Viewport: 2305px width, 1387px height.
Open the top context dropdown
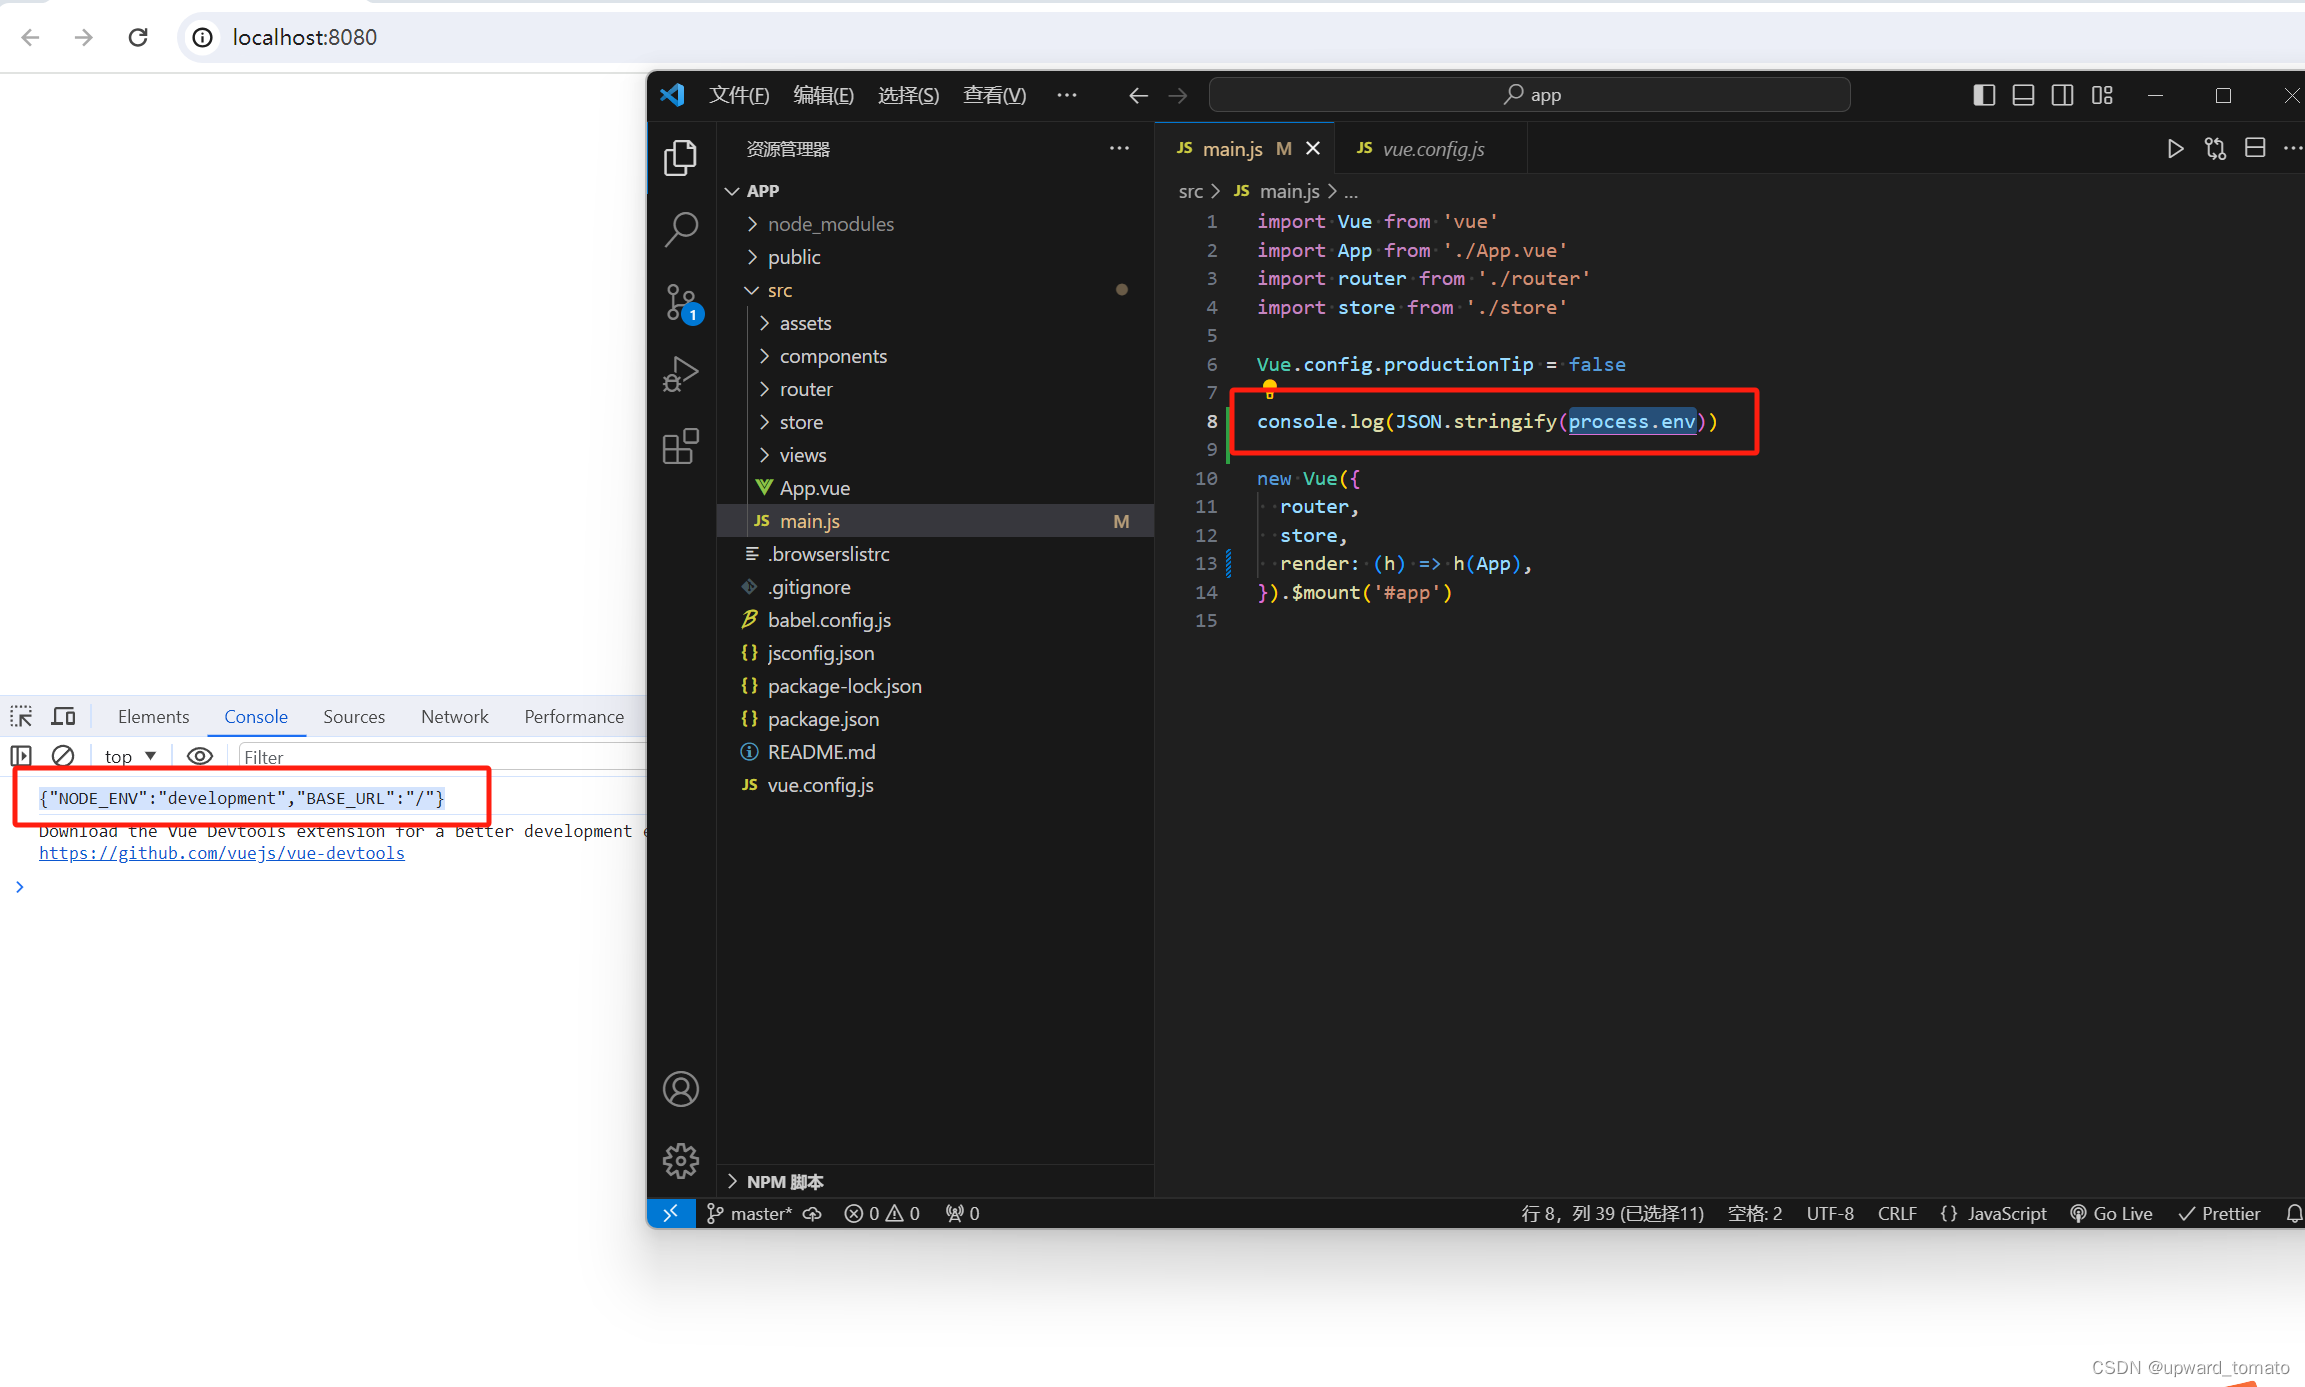tap(130, 756)
